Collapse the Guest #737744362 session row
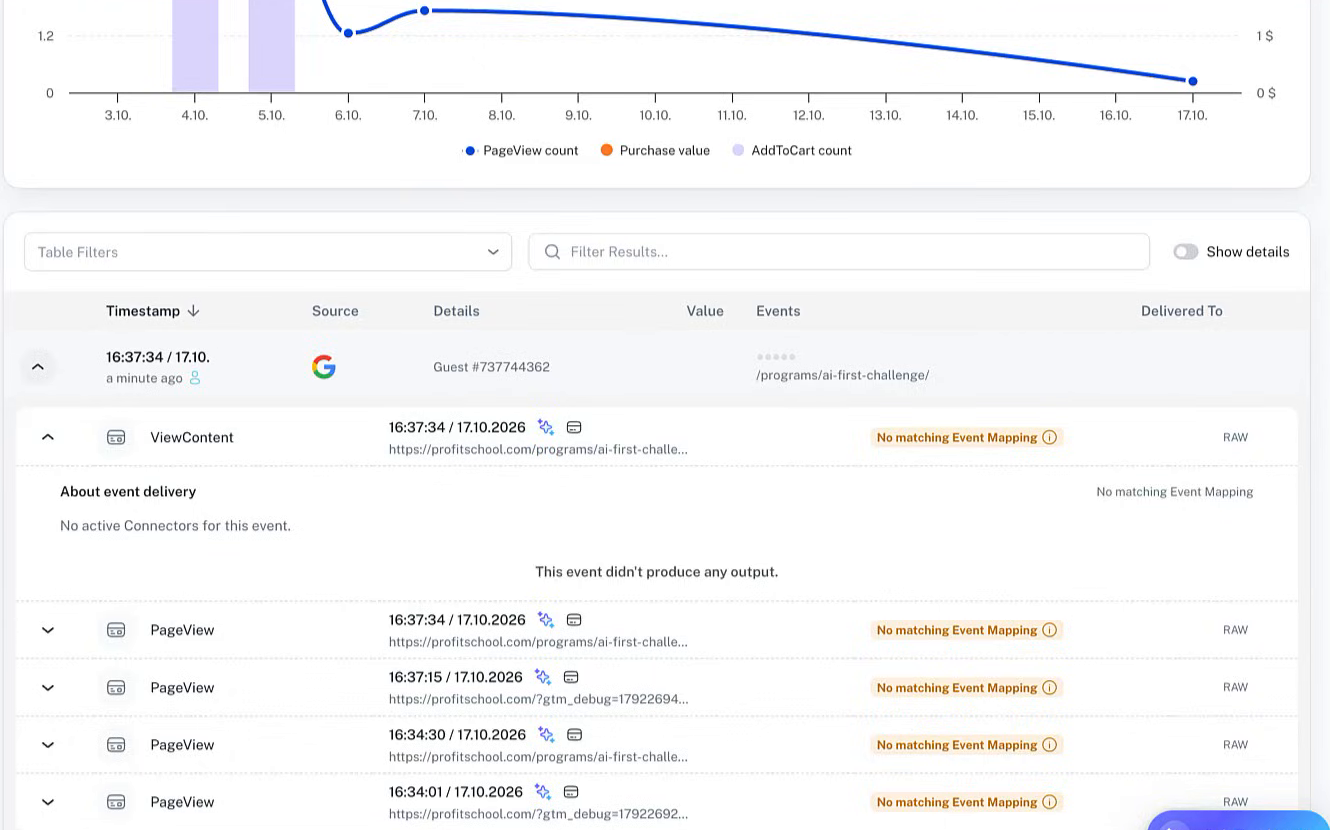This screenshot has height=830, width=1330. [38, 367]
